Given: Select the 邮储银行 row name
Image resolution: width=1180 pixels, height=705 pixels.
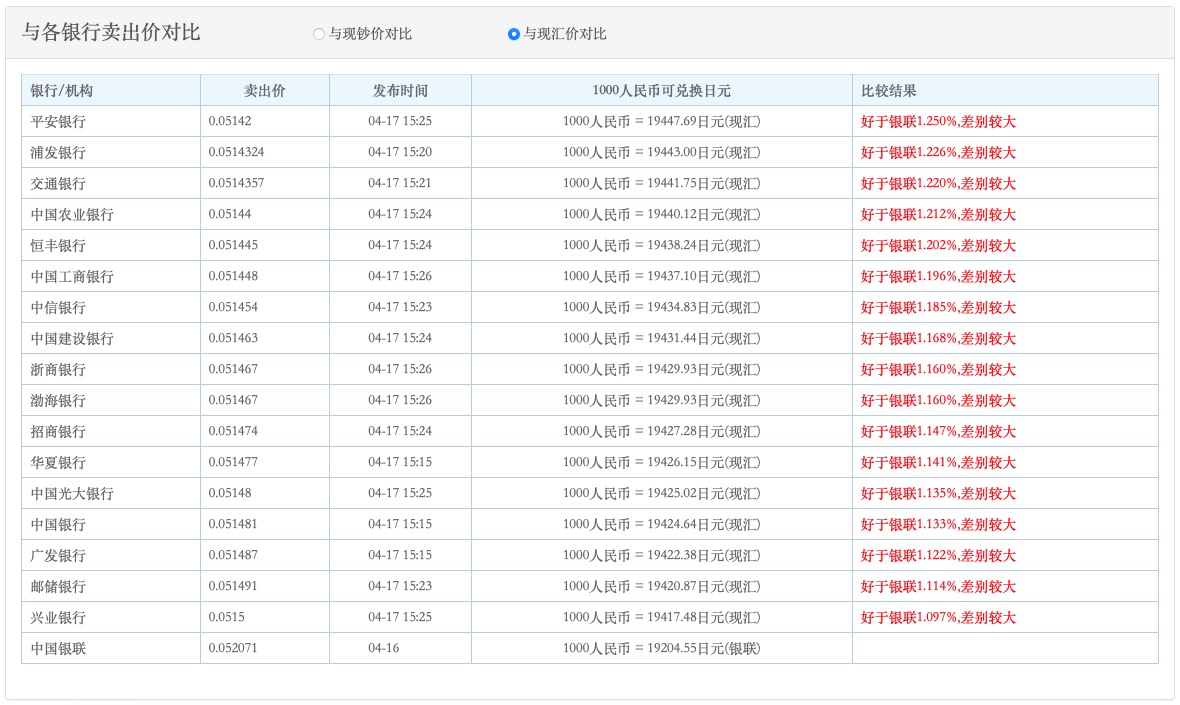Looking at the screenshot, I should 58,586.
